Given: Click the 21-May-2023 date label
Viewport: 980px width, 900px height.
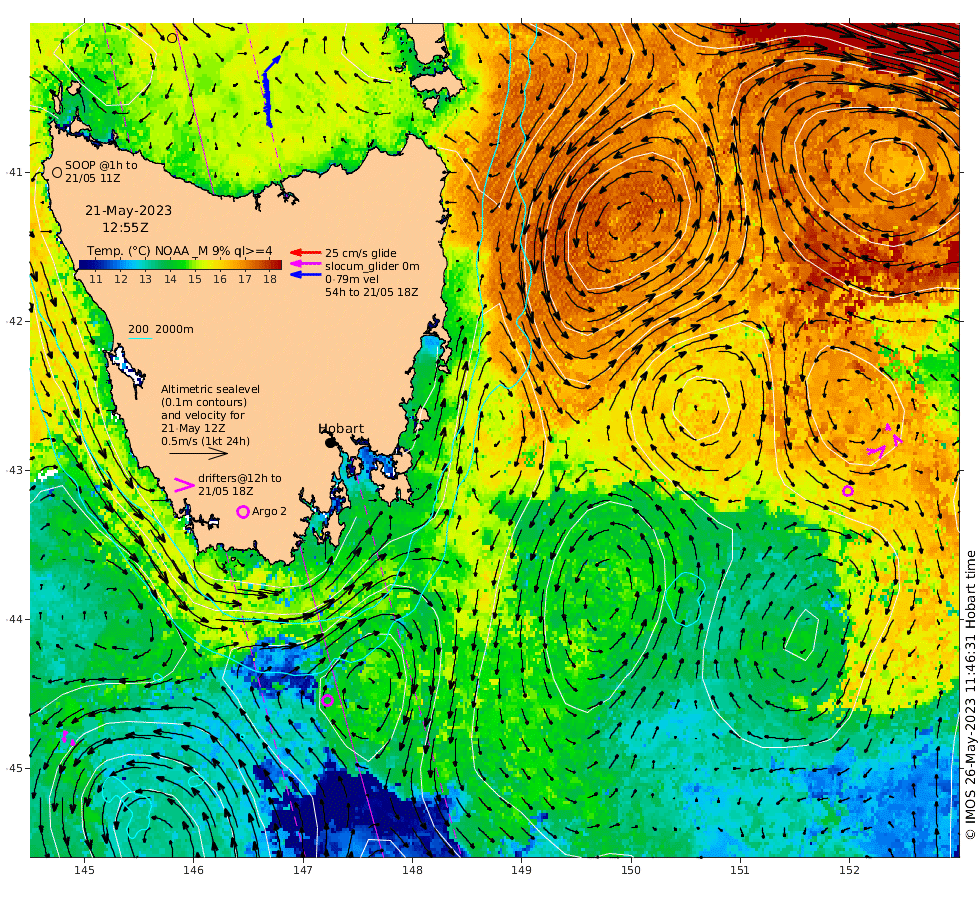Looking at the screenshot, I should click(128, 211).
